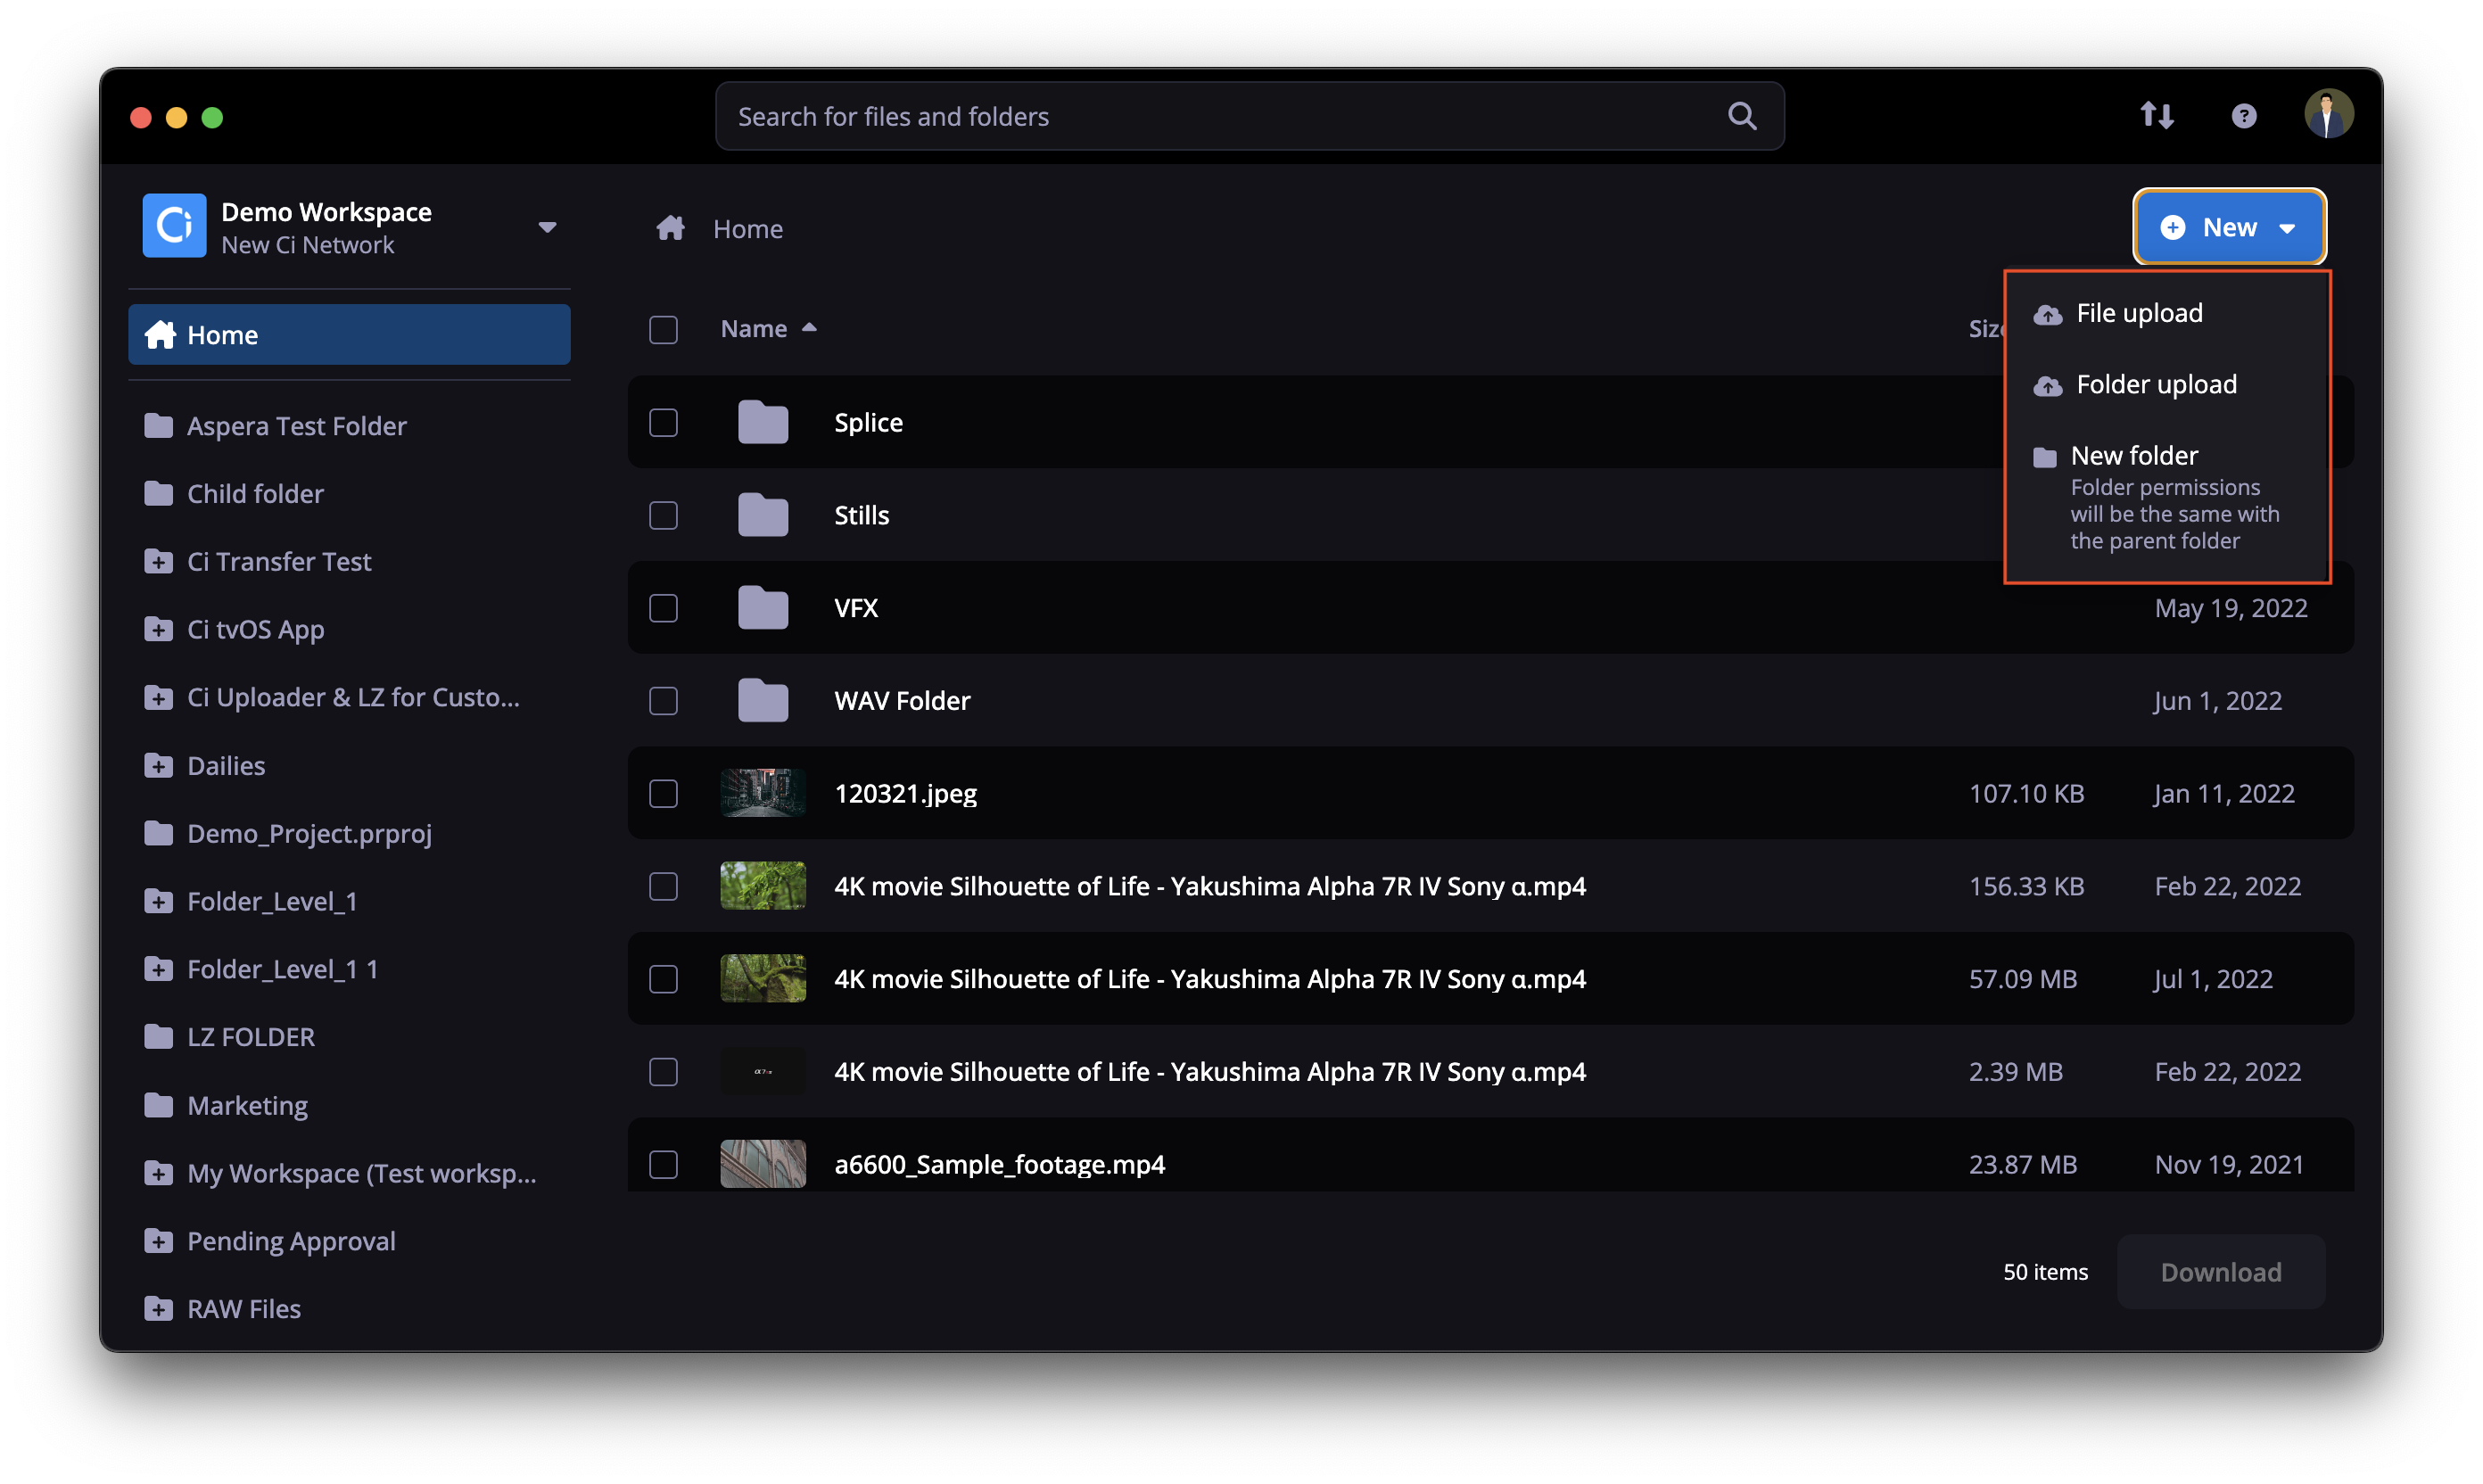Image resolution: width=2483 pixels, height=1484 pixels.
Task: Click New folder menu icon
Action: click(2045, 458)
